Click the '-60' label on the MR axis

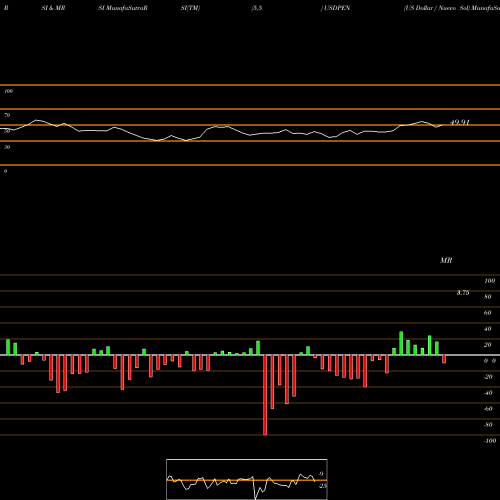[488, 409]
